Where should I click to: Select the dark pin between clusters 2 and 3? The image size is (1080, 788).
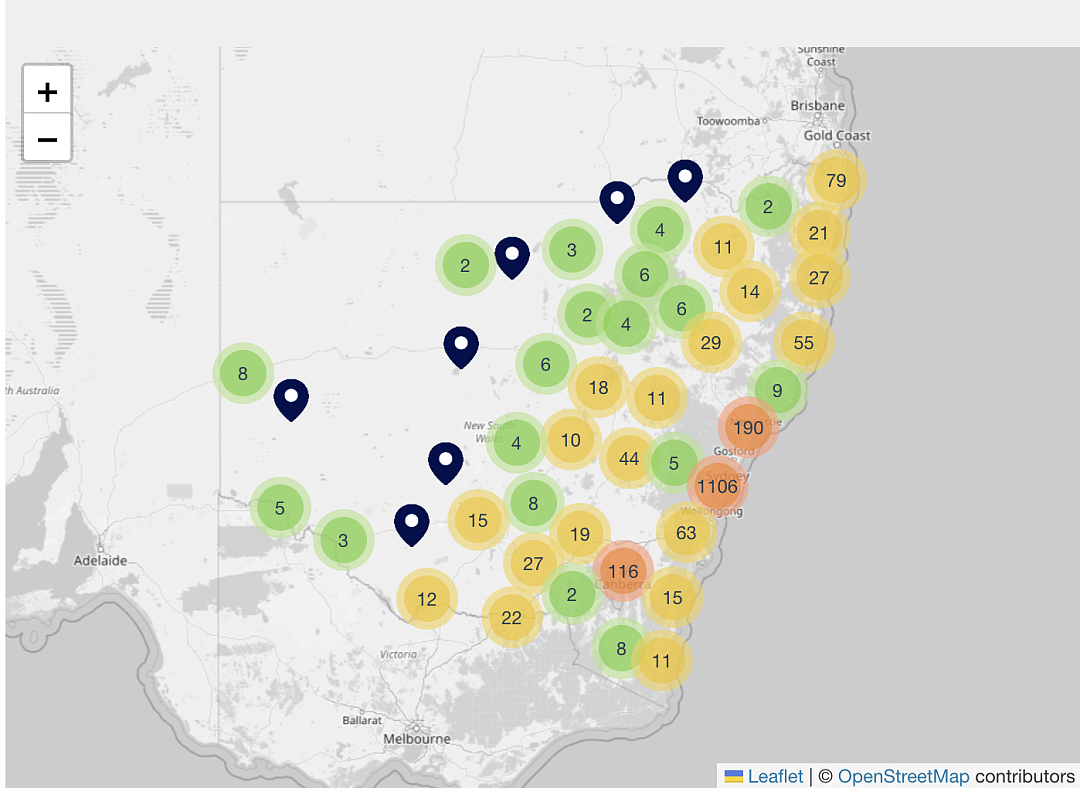(512, 258)
